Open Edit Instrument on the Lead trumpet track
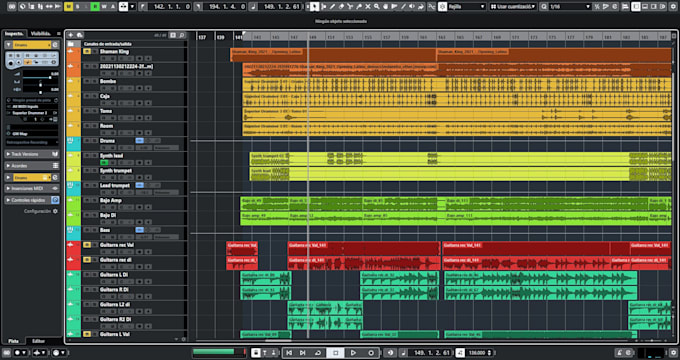 (139, 185)
